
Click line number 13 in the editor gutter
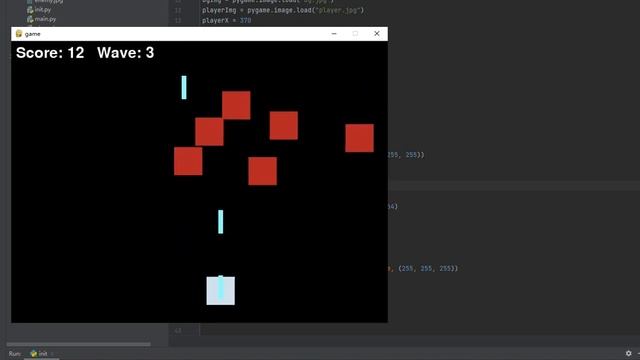tap(178, 20)
